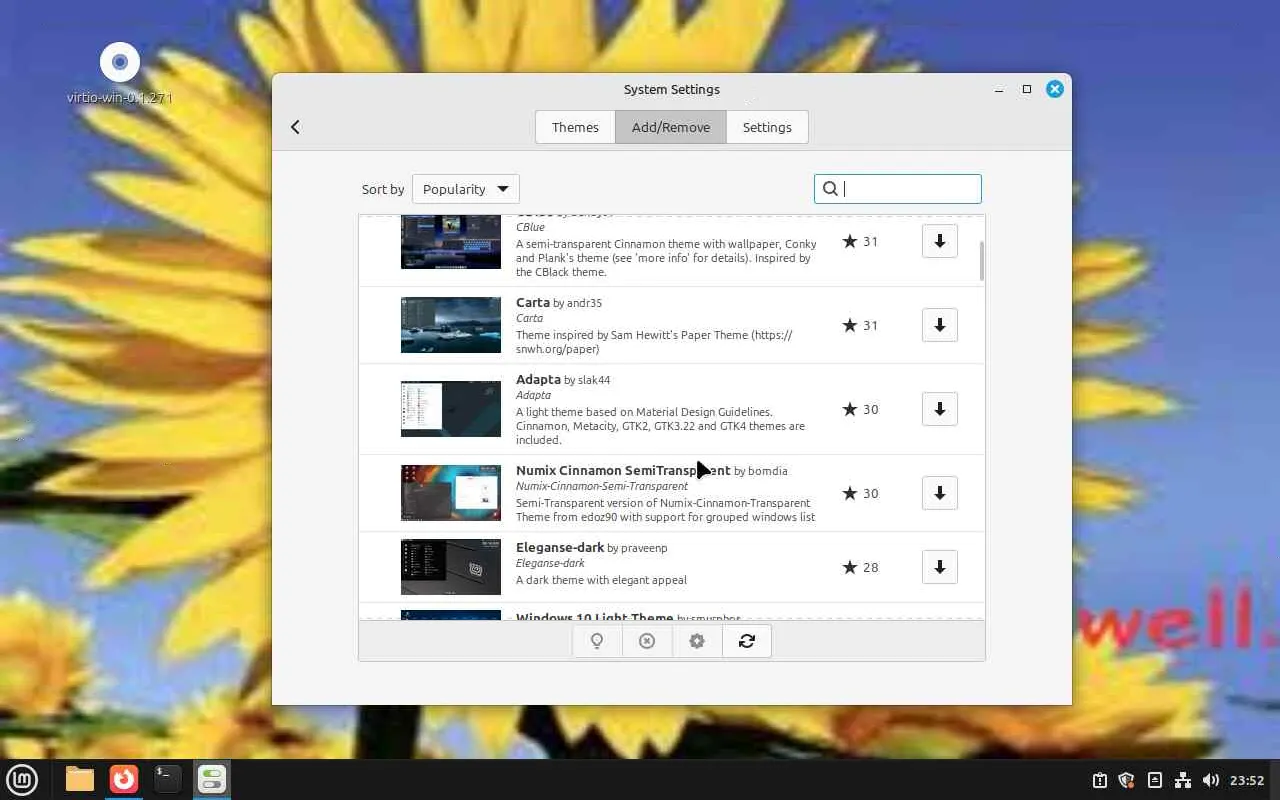
Task: Click the theme list scrollbar
Action: 982,261
